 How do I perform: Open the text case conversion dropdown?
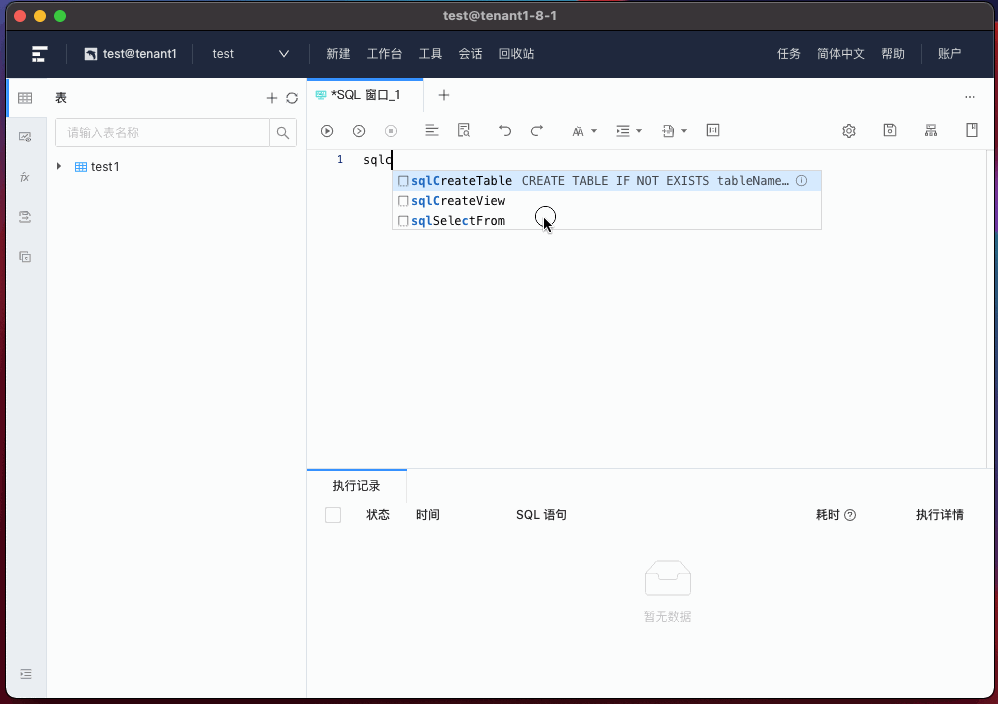point(584,131)
